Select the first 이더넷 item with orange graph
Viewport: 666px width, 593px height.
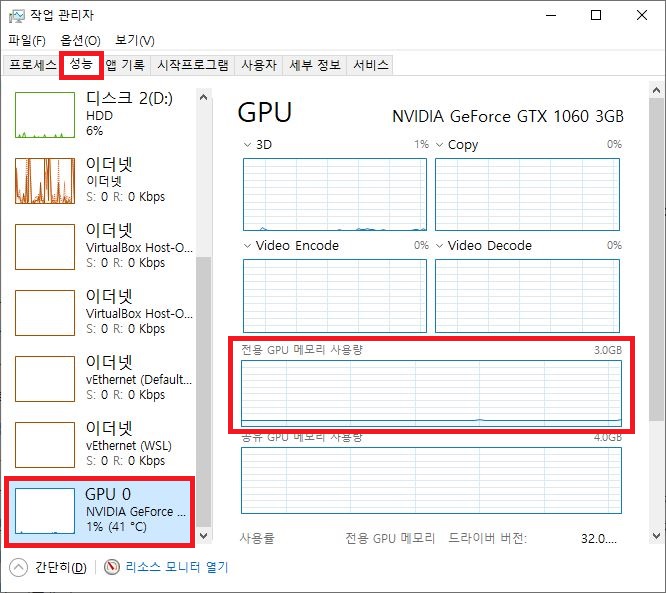pyautogui.click(x=100, y=180)
